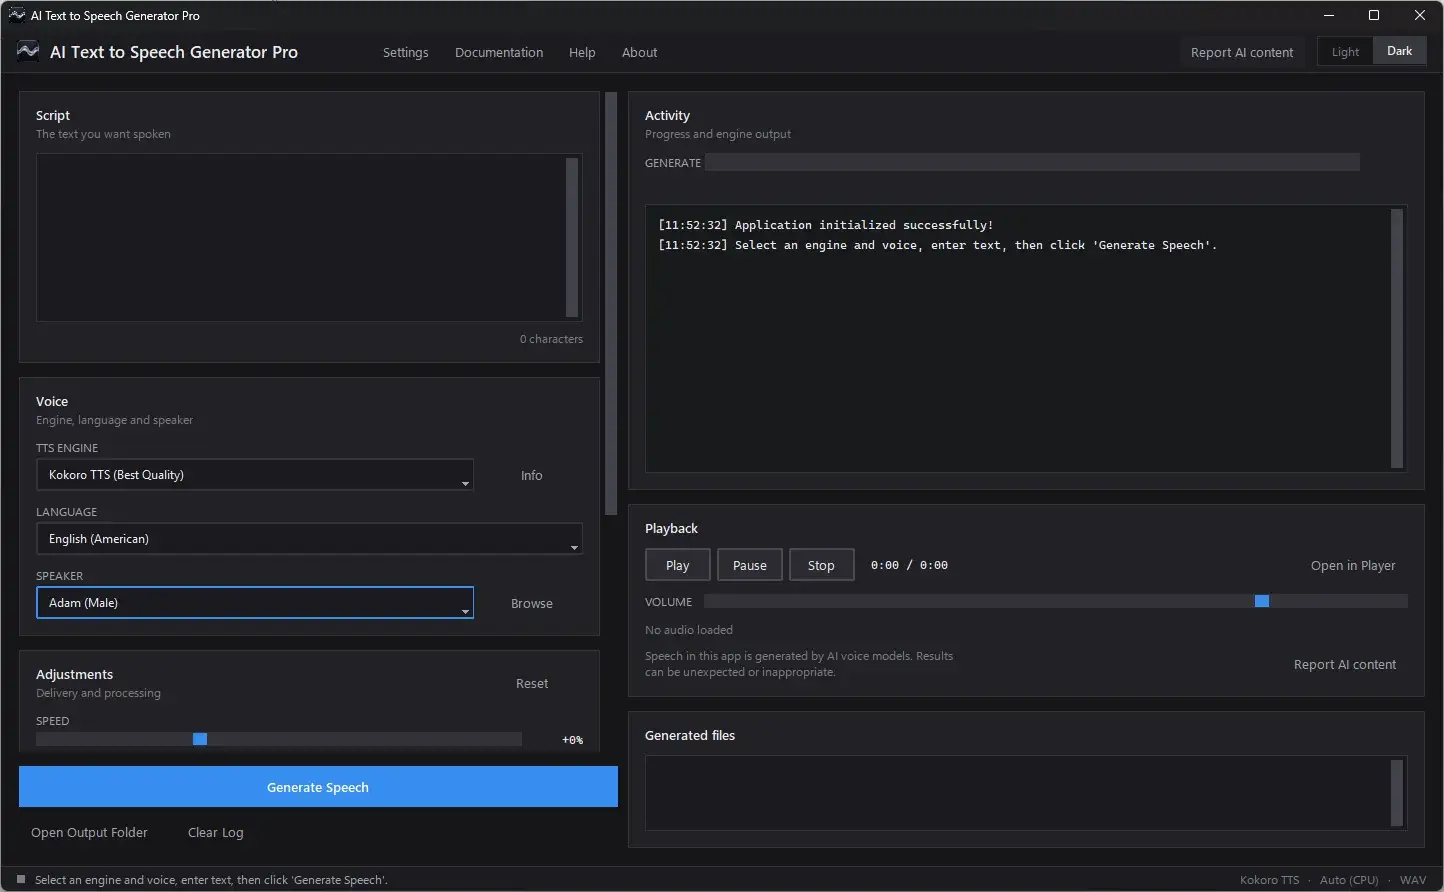Open the Settings menu
The image size is (1444, 892).
(406, 52)
